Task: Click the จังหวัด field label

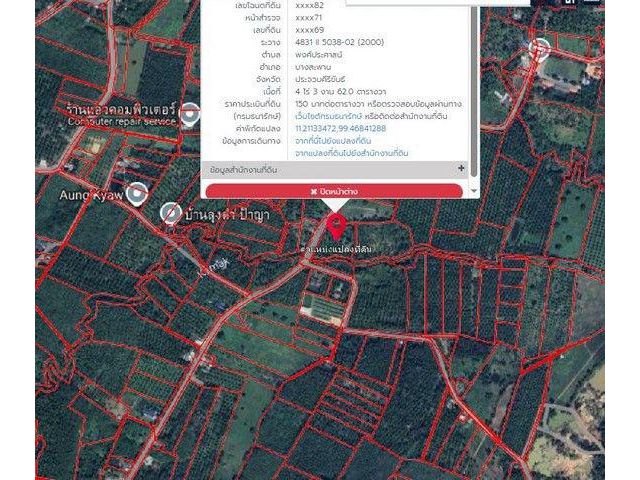Action: 269,79
